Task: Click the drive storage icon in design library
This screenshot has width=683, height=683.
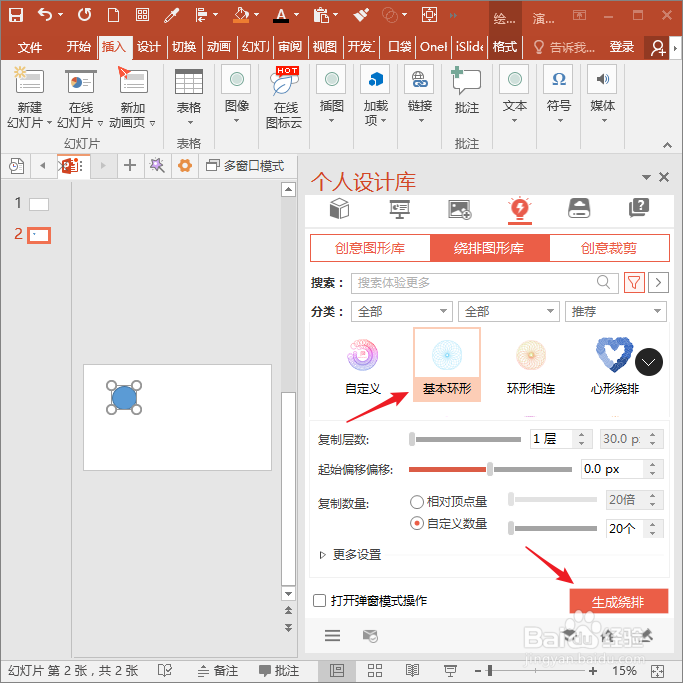Action: pos(579,208)
